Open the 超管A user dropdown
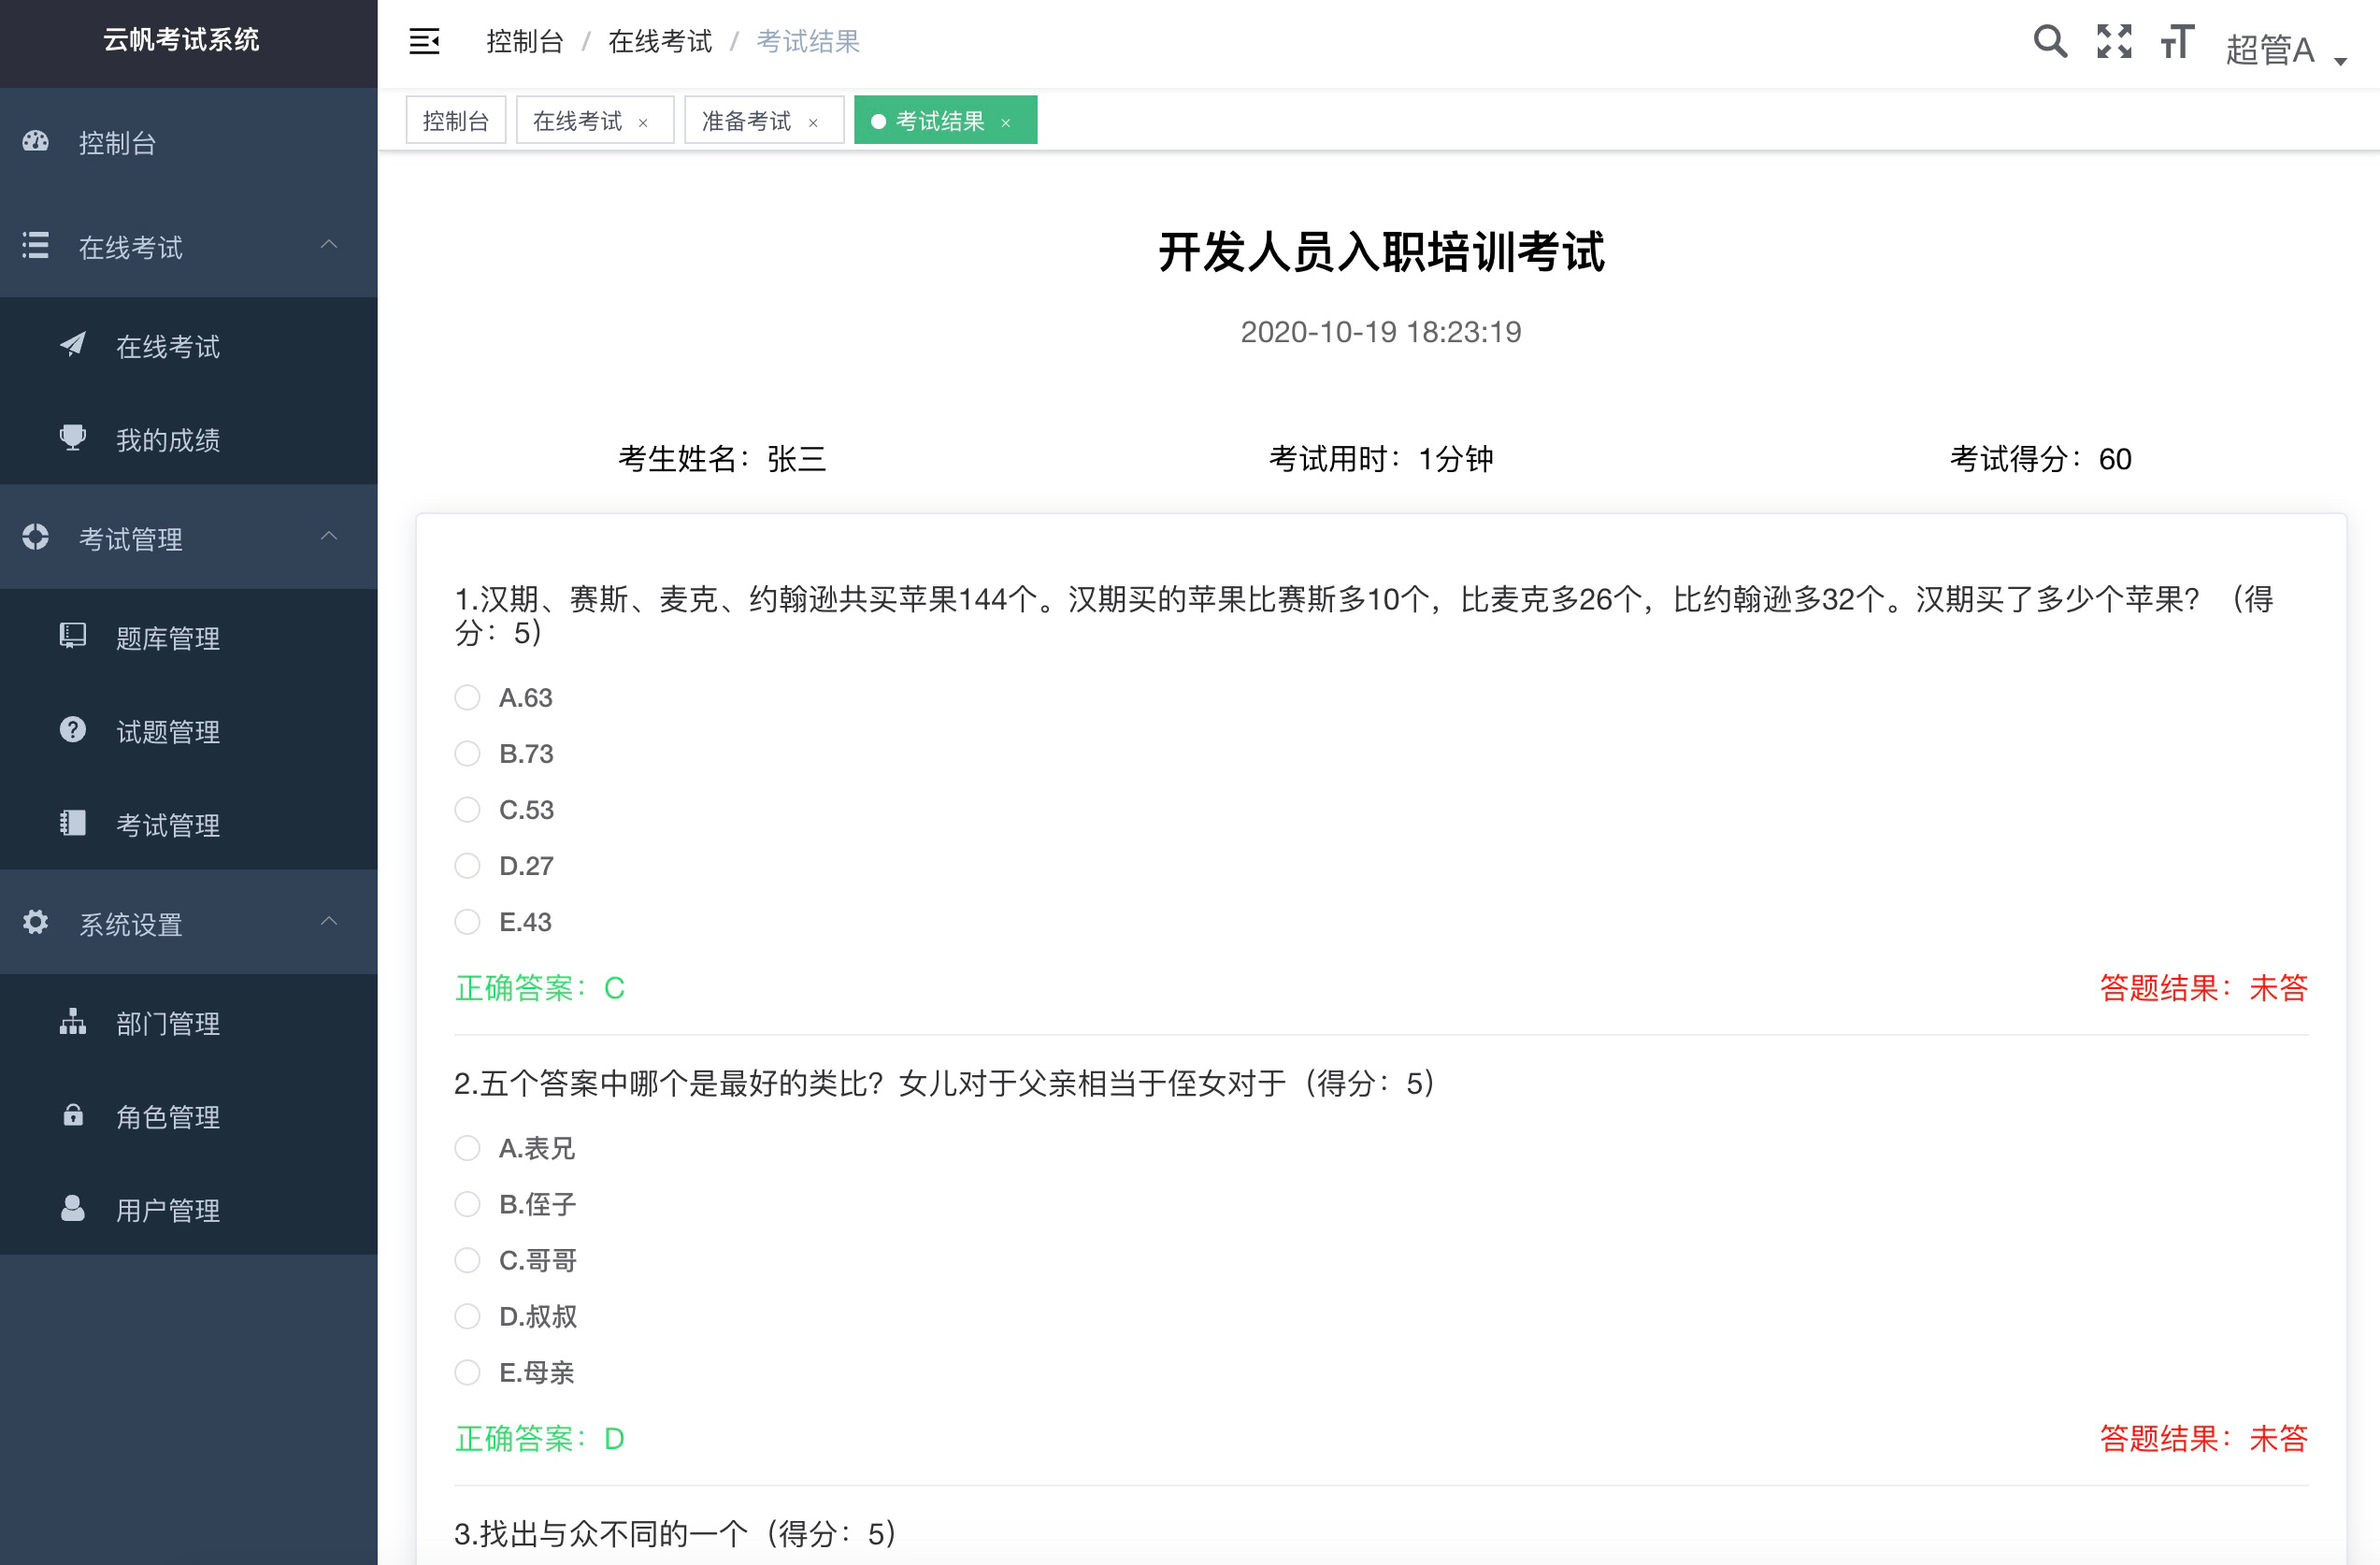Screen dimensions: 2380x1565 (2269, 48)
